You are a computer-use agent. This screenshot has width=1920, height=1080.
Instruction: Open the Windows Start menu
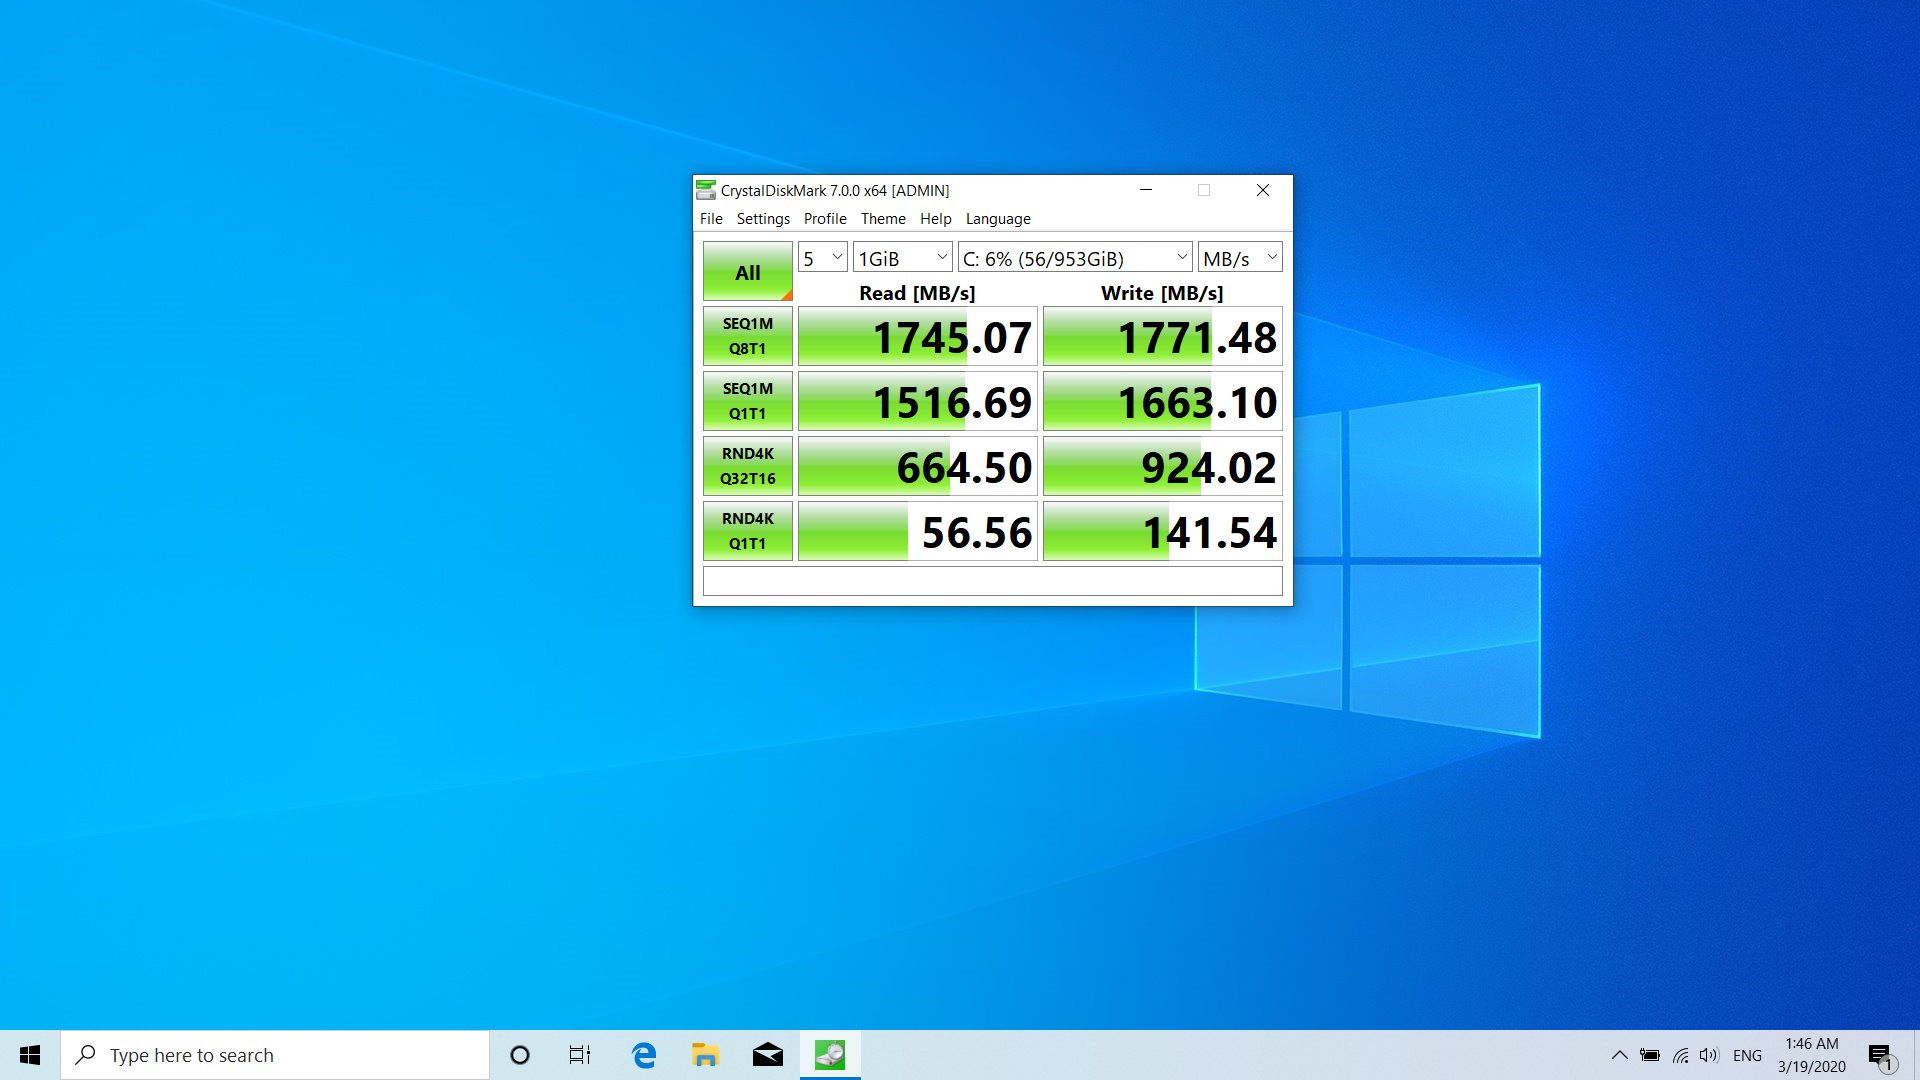(30, 1055)
